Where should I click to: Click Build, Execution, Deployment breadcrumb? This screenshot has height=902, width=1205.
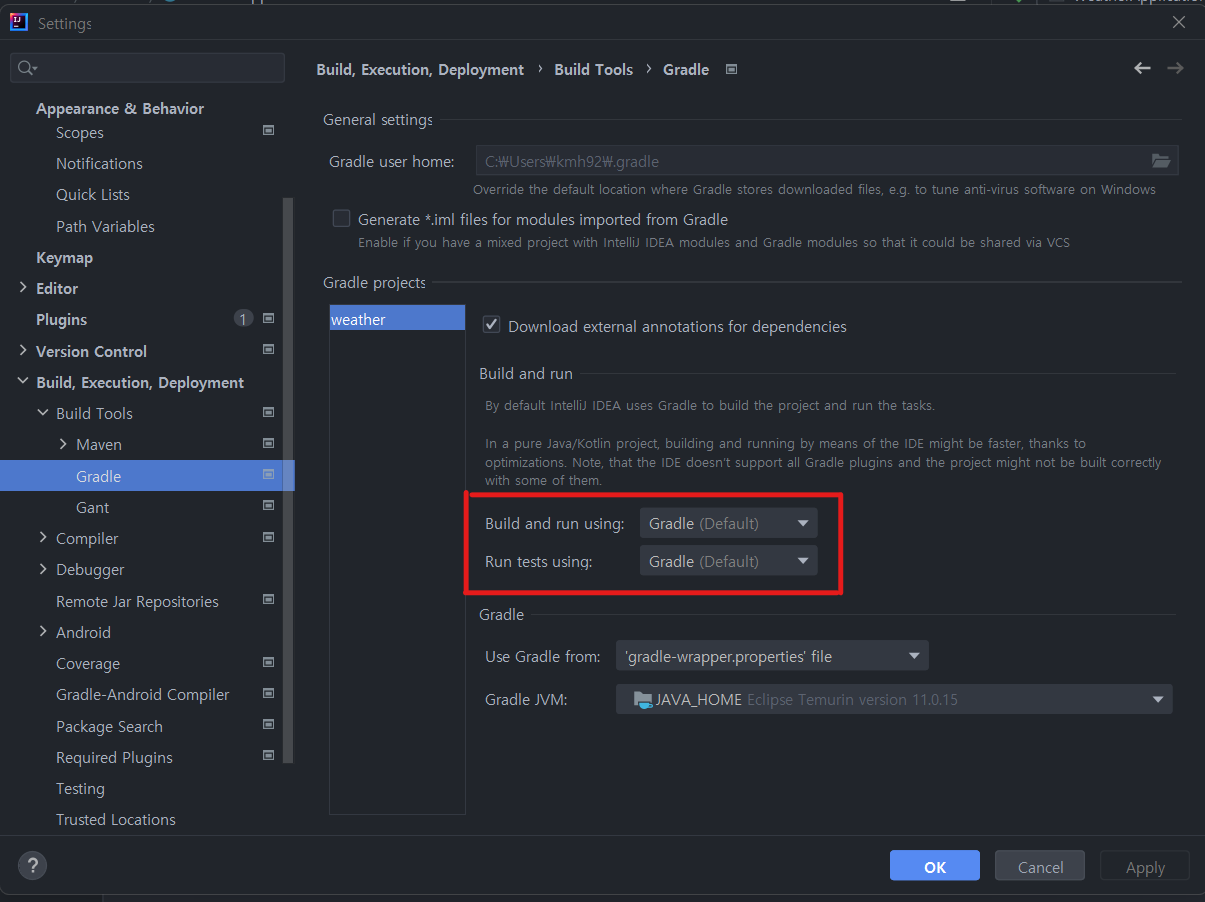coord(420,69)
